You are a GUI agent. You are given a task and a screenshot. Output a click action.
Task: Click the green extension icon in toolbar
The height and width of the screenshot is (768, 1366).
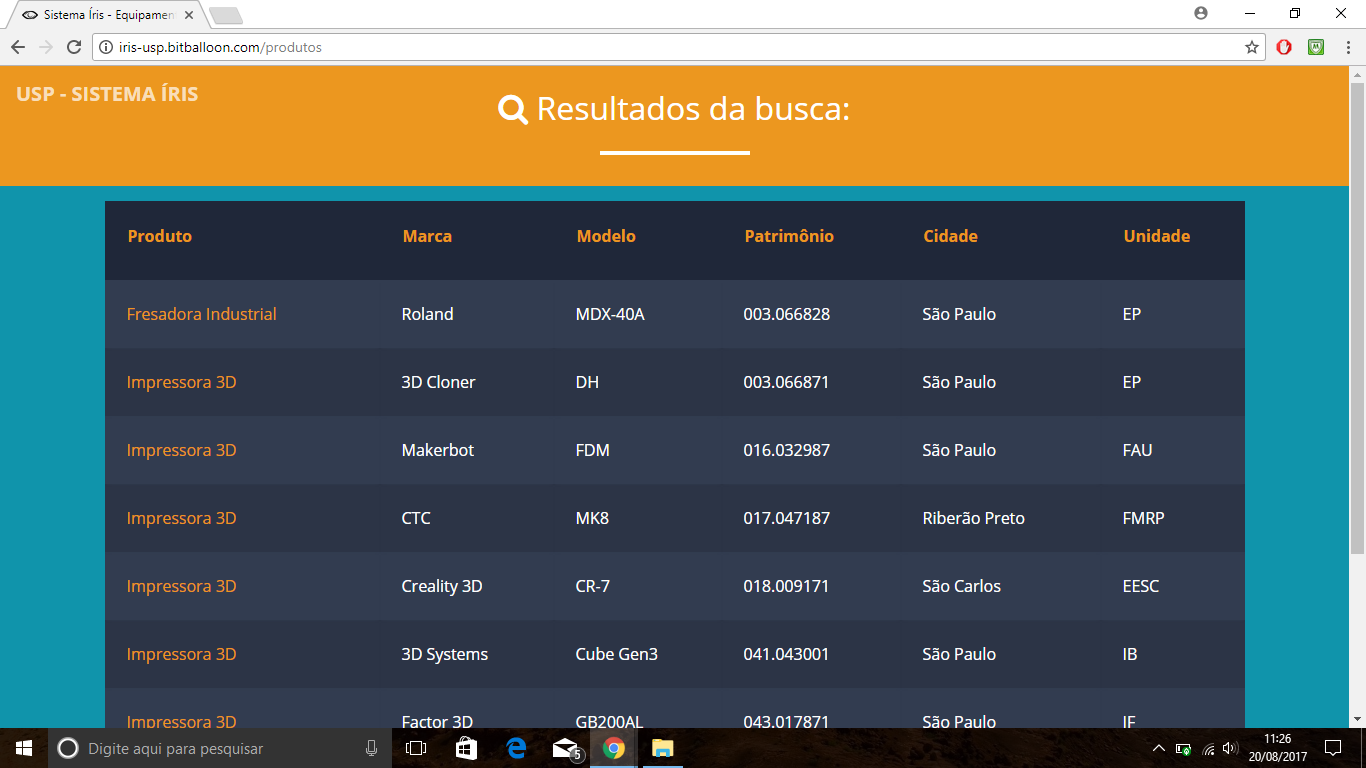[1316, 47]
